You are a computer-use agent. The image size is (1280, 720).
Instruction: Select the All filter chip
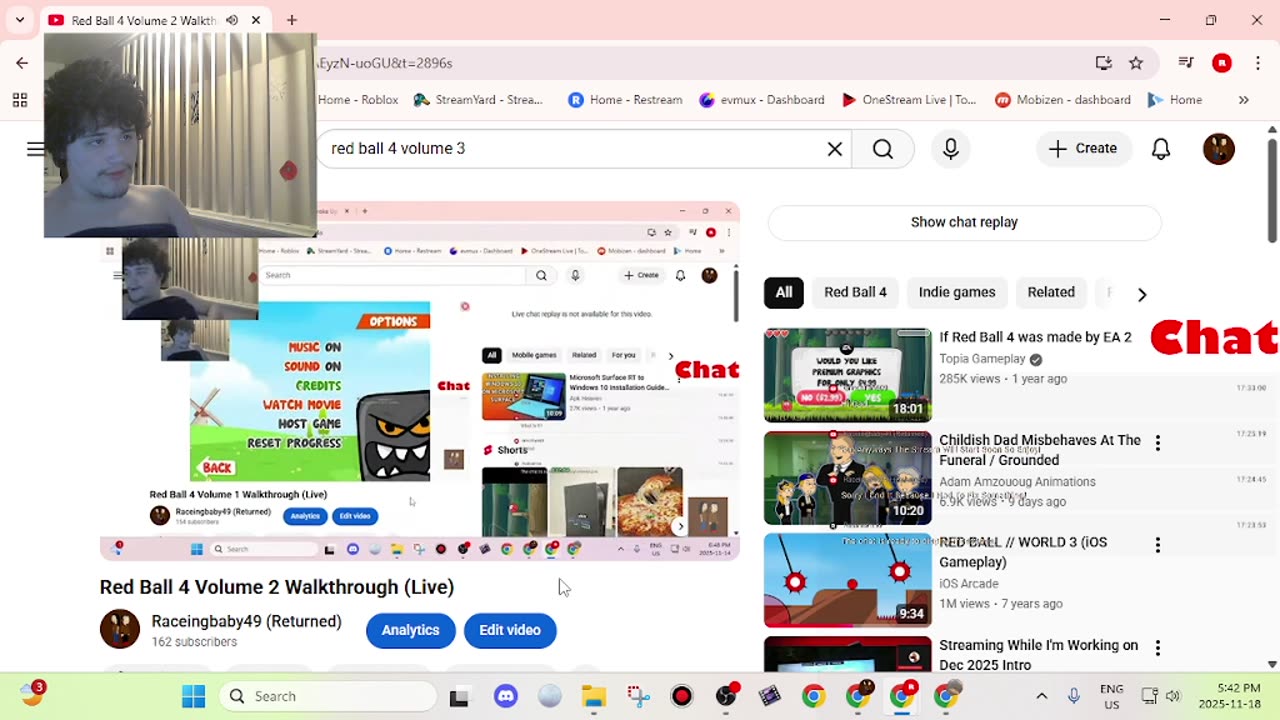coord(784,292)
